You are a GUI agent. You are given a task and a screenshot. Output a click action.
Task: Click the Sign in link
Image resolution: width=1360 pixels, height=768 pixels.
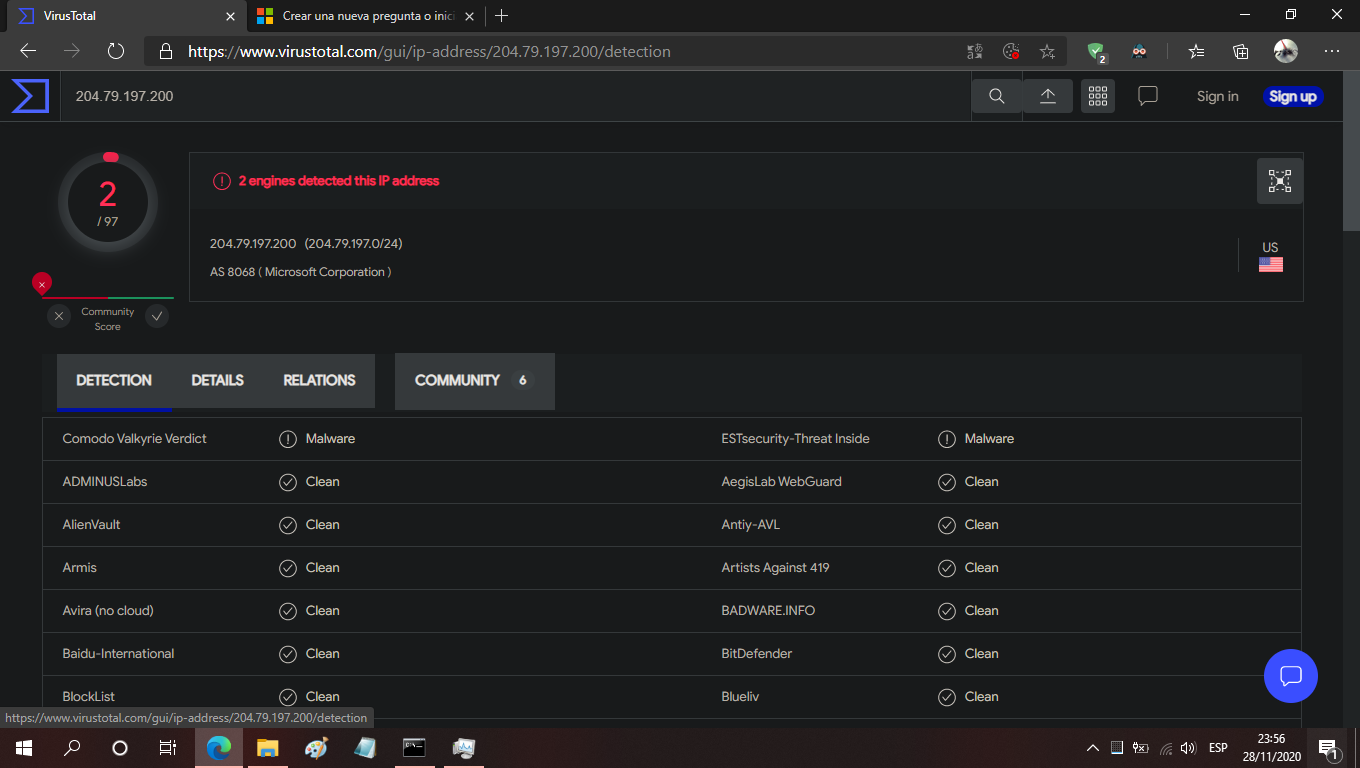(1217, 96)
